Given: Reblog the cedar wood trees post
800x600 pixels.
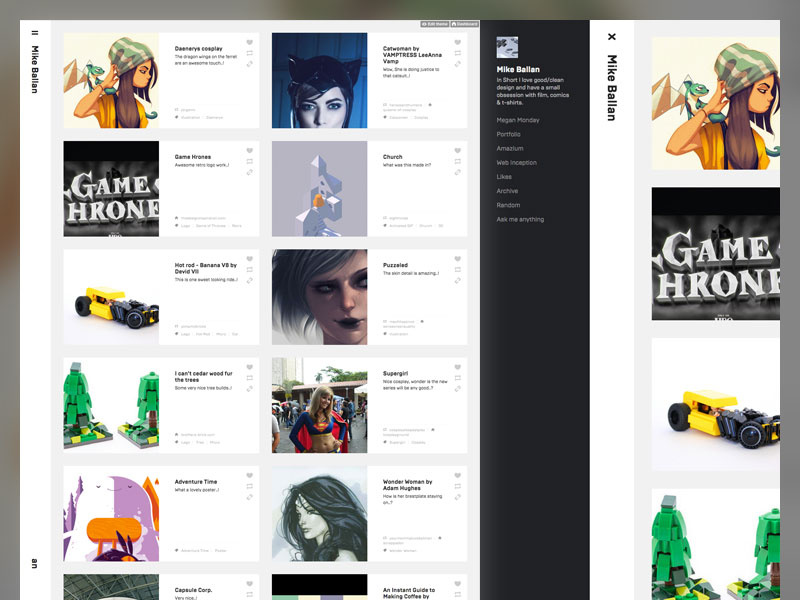Looking at the screenshot, I should pyautogui.click(x=249, y=378).
